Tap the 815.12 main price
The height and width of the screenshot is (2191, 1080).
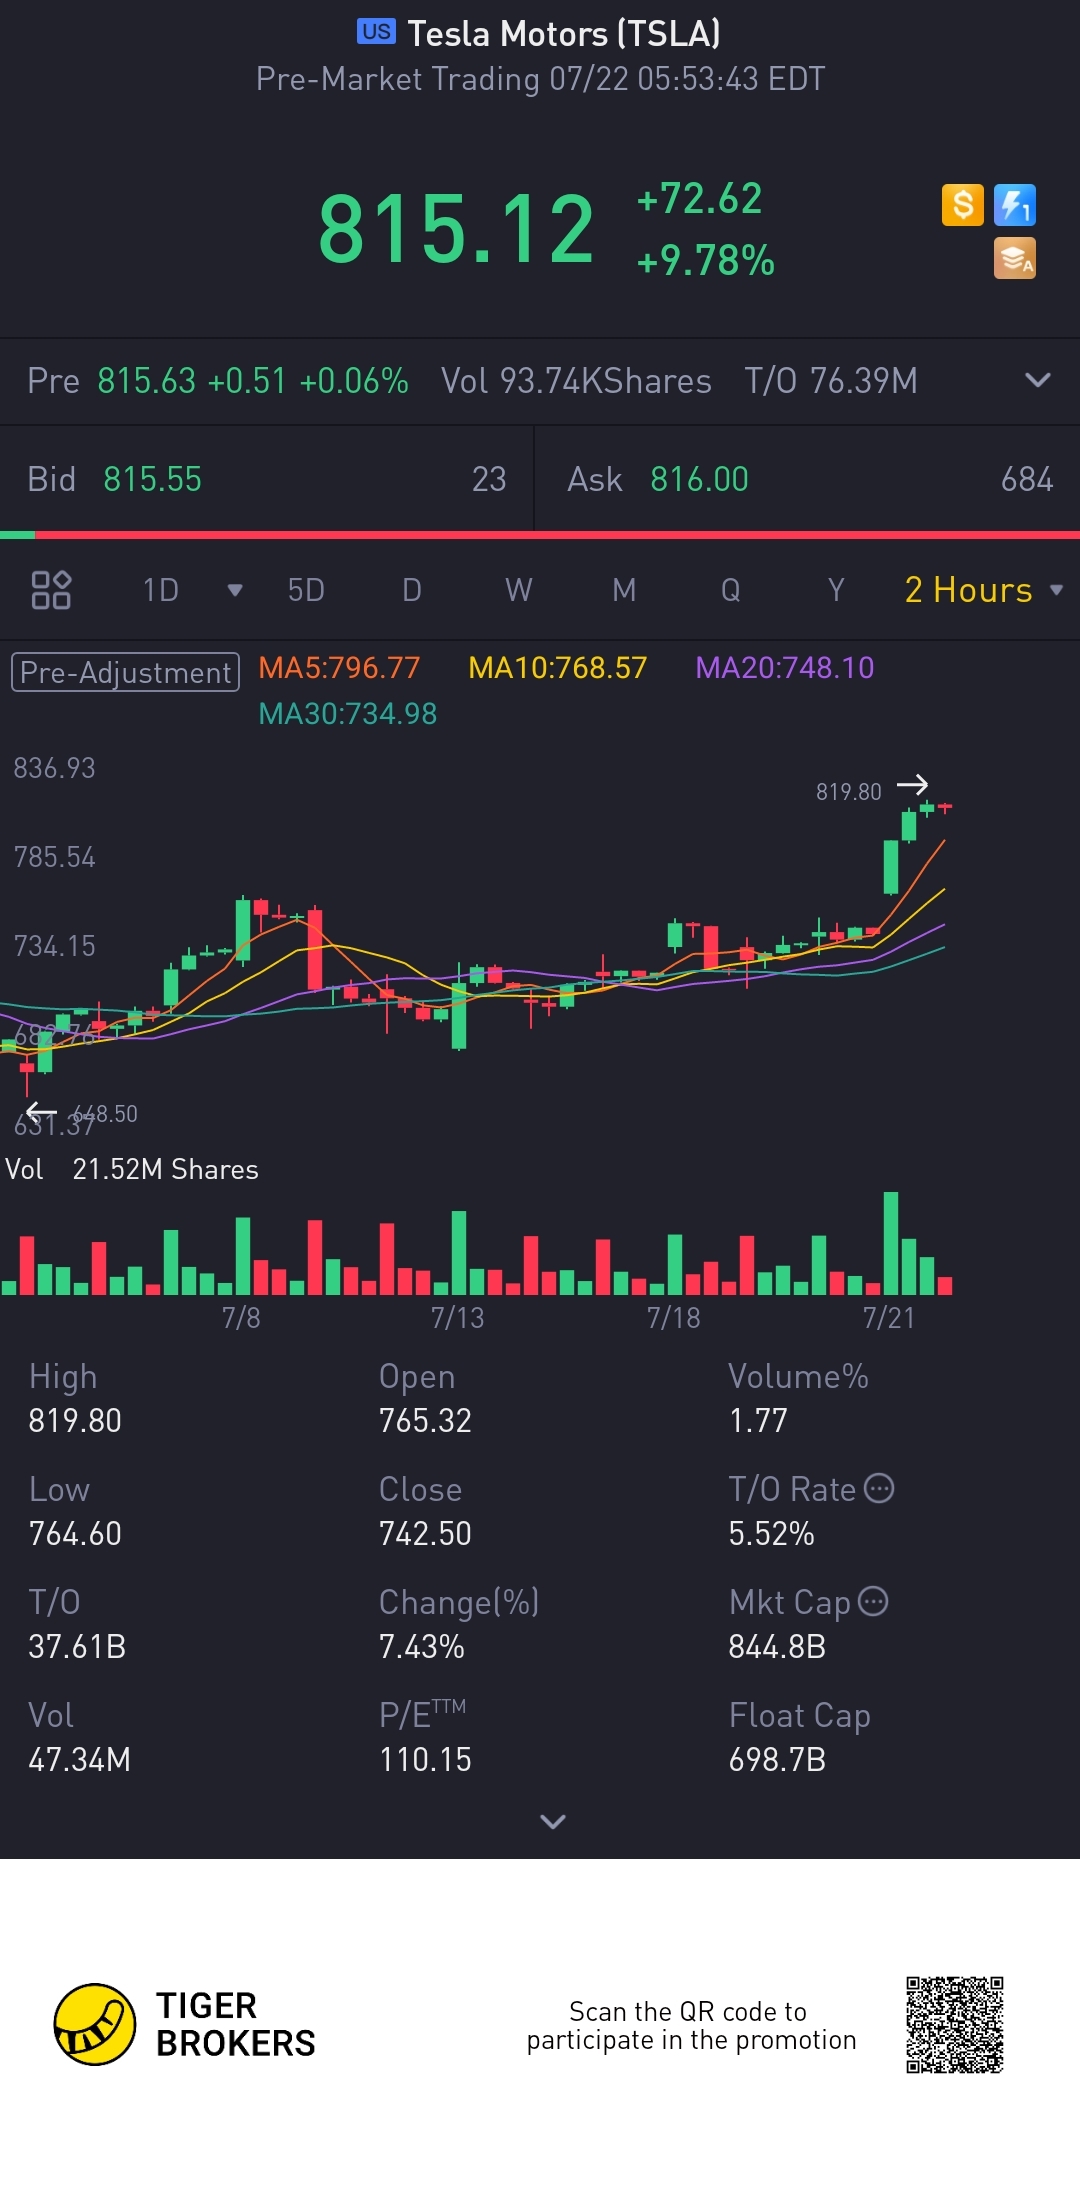click(x=456, y=230)
